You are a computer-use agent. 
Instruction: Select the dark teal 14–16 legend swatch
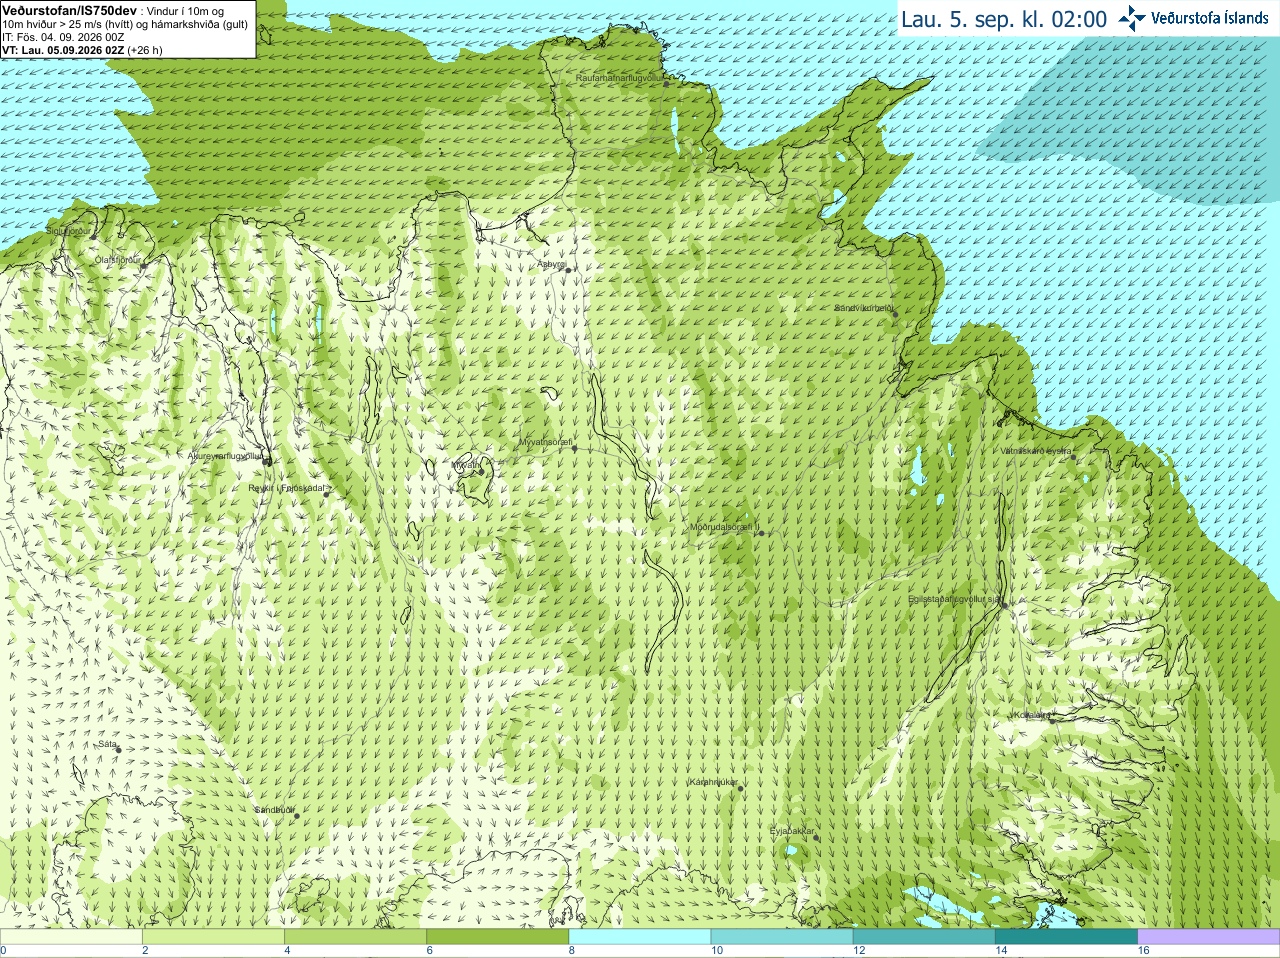pos(1066,937)
